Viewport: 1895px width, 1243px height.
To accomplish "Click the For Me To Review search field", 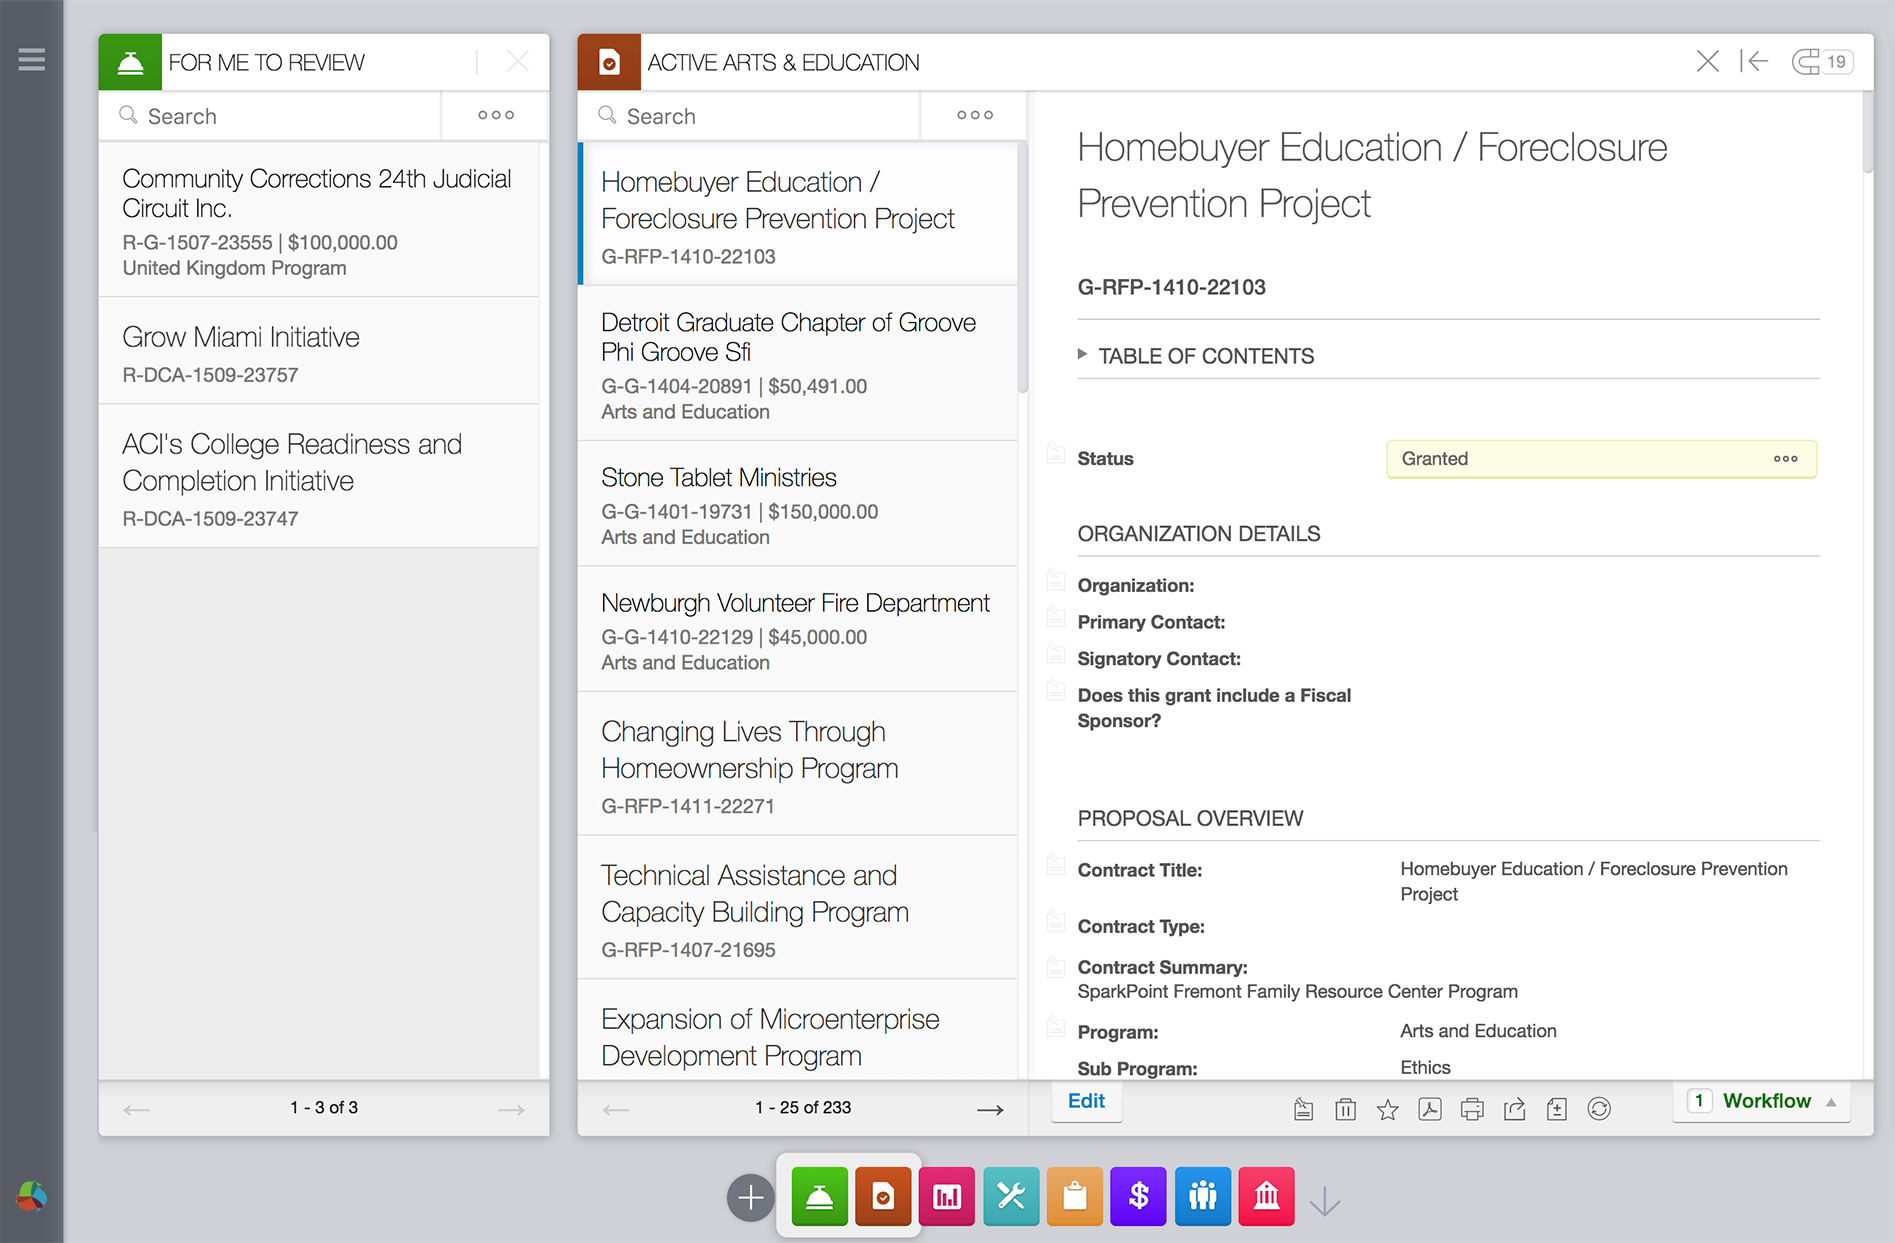I will tap(280, 116).
